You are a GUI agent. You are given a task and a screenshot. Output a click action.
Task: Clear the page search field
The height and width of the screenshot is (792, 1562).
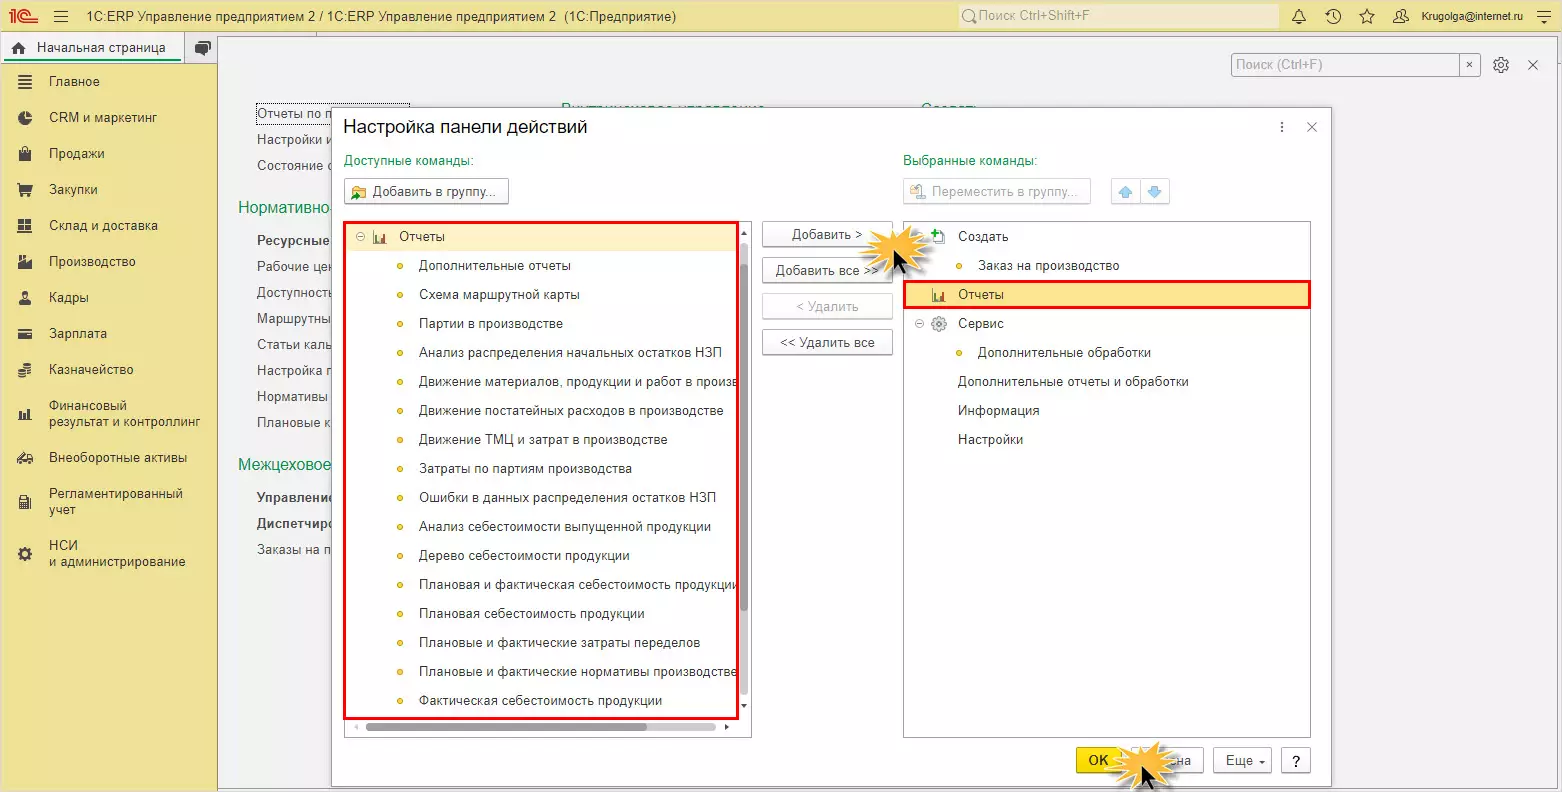click(1469, 65)
